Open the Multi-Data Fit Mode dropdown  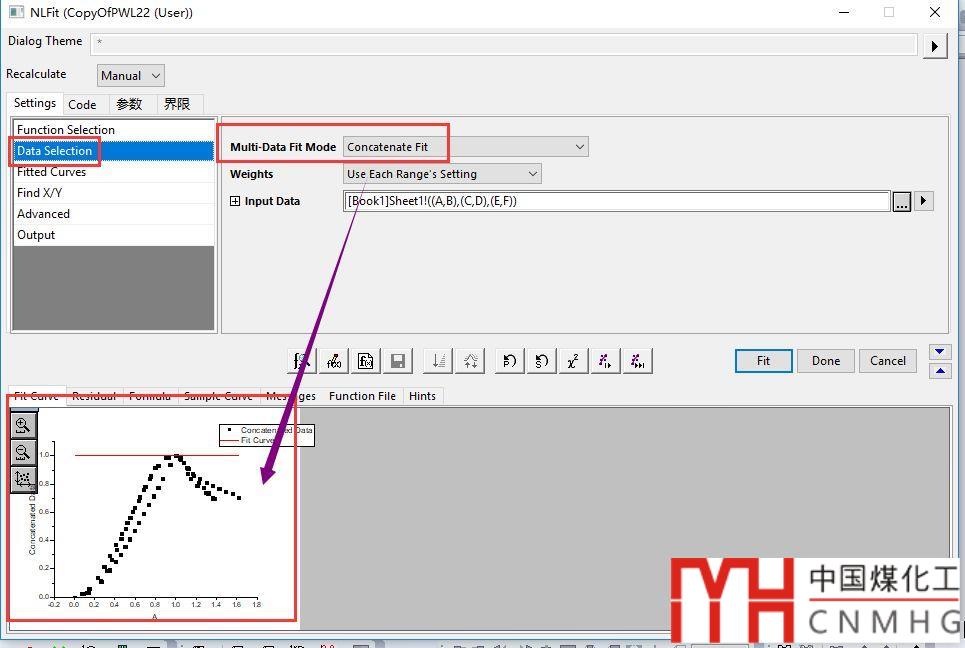pyautogui.click(x=465, y=147)
